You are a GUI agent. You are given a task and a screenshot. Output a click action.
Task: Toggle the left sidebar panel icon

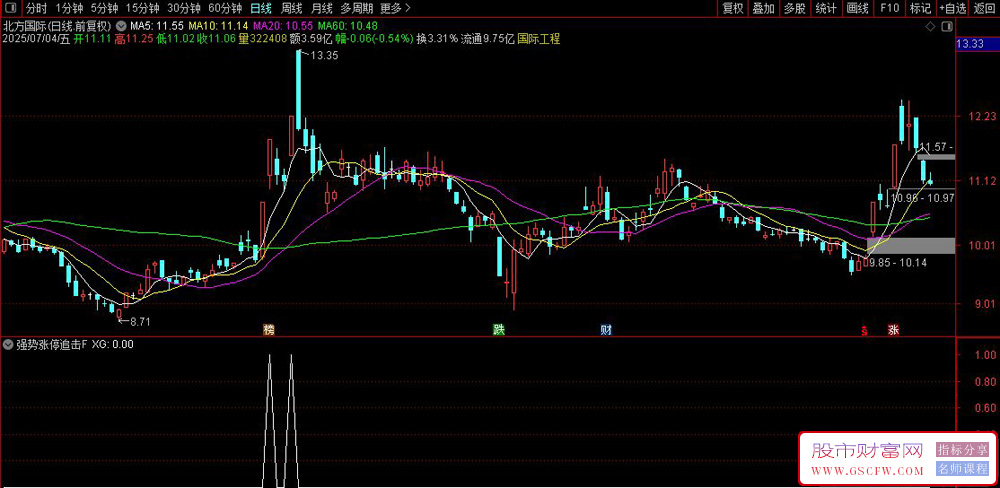(11, 8)
